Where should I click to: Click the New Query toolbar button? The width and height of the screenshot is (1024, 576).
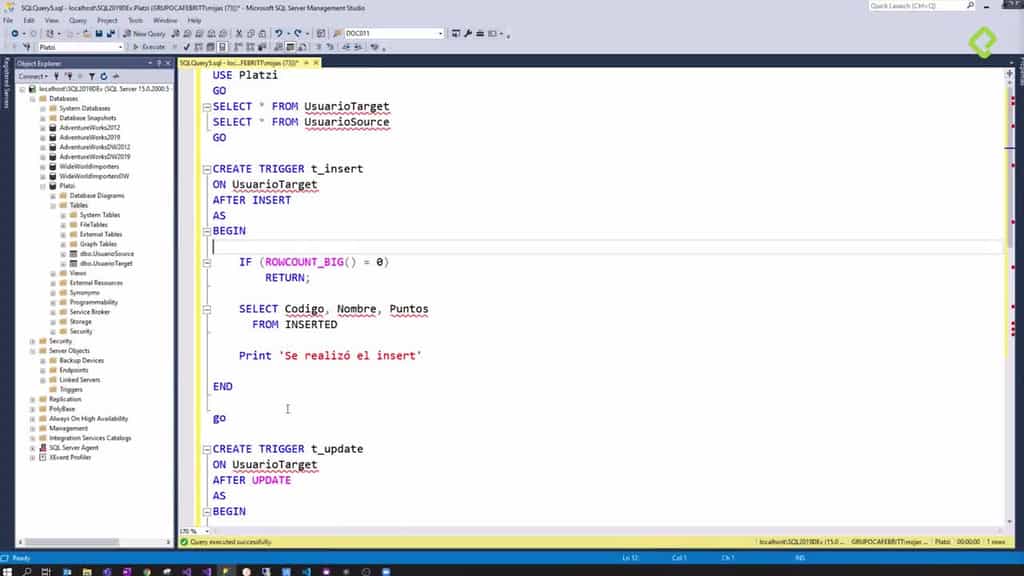[144, 33]
